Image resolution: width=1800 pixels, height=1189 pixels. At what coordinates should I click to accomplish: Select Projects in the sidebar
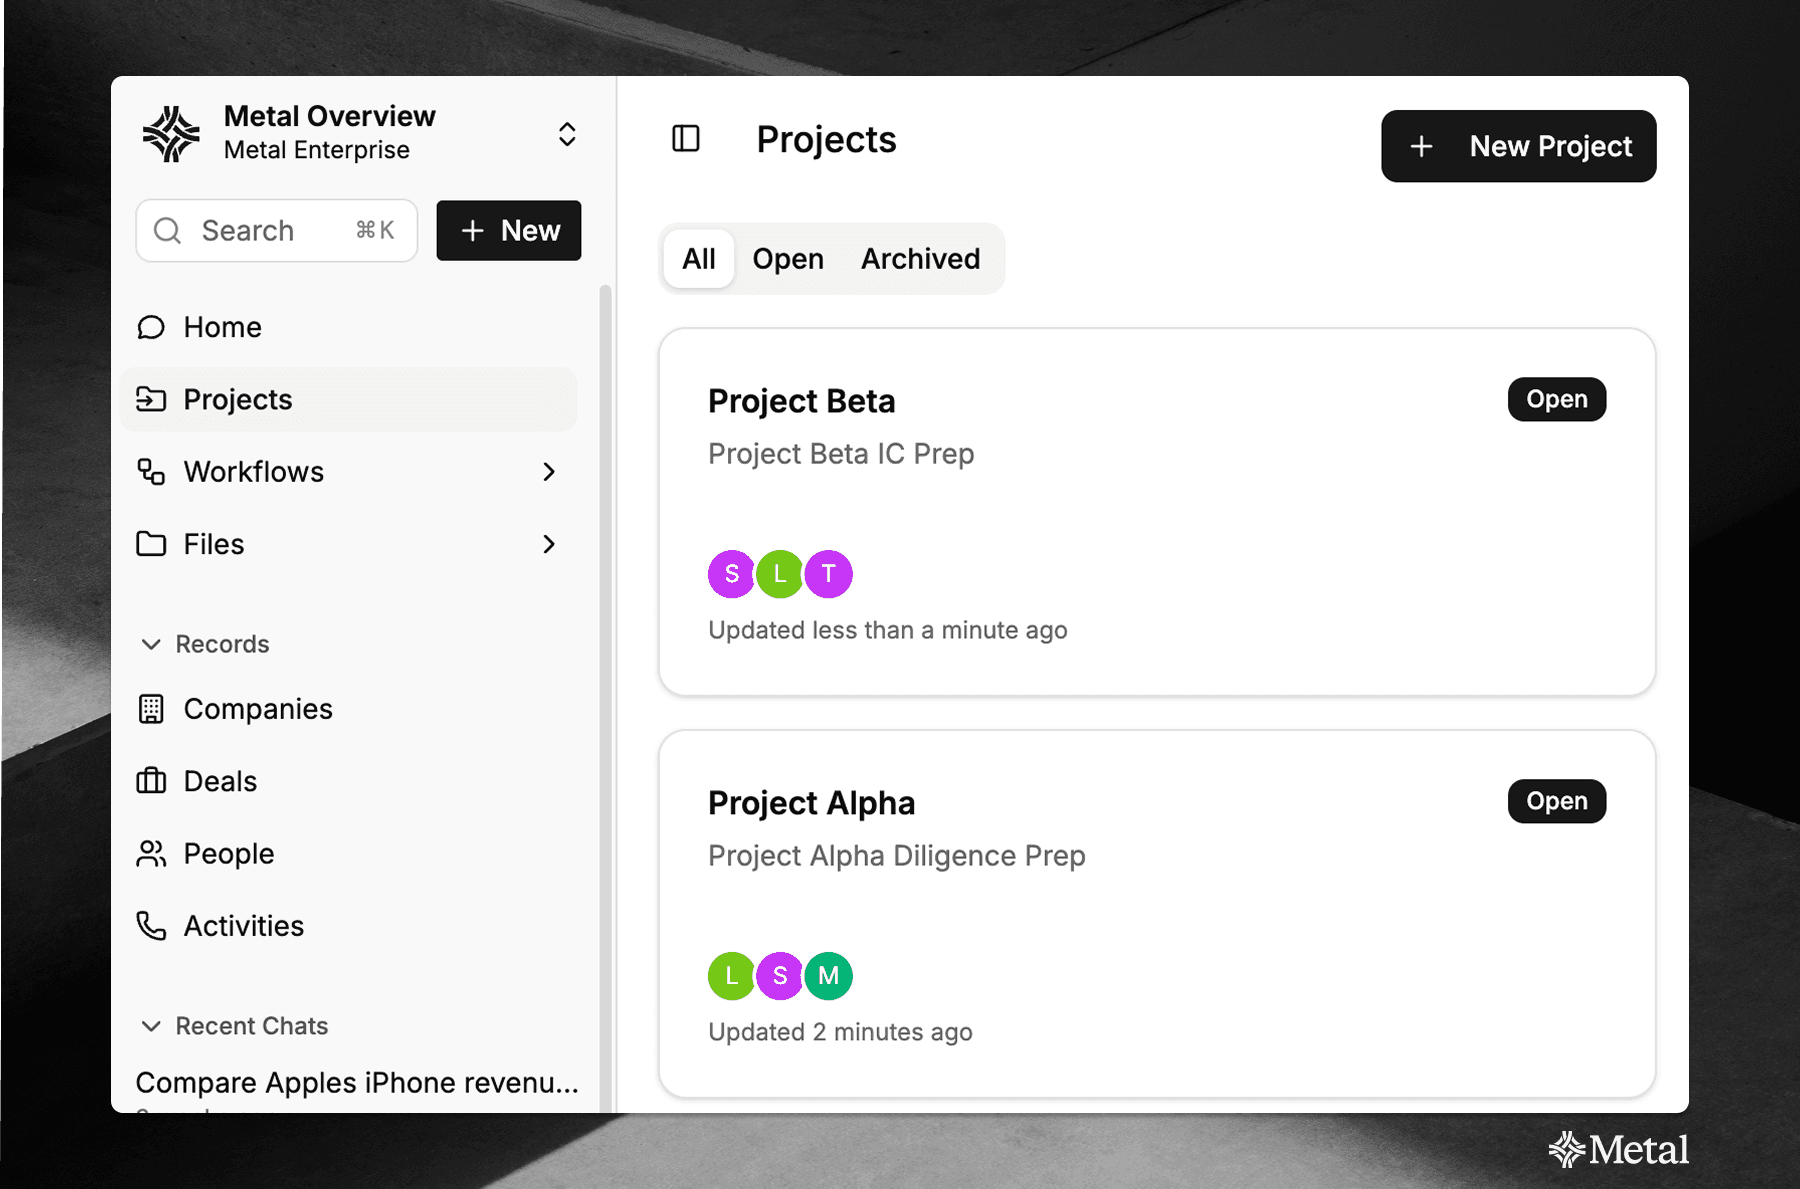coord(348,399)
